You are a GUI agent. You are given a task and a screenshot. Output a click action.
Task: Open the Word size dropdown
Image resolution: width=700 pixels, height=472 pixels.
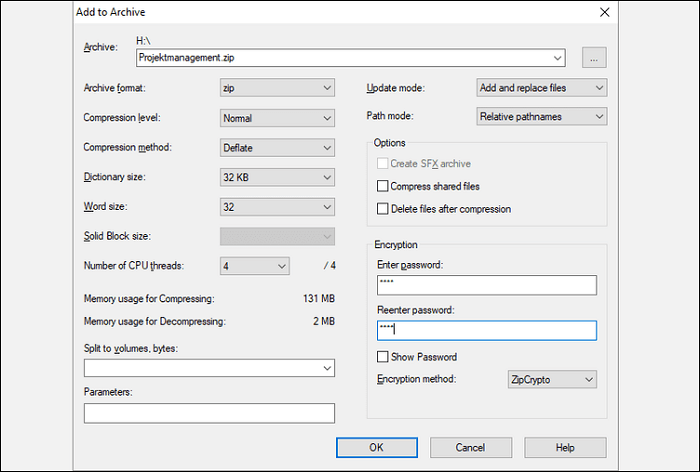pyautogui.click(x=277, y=207)
